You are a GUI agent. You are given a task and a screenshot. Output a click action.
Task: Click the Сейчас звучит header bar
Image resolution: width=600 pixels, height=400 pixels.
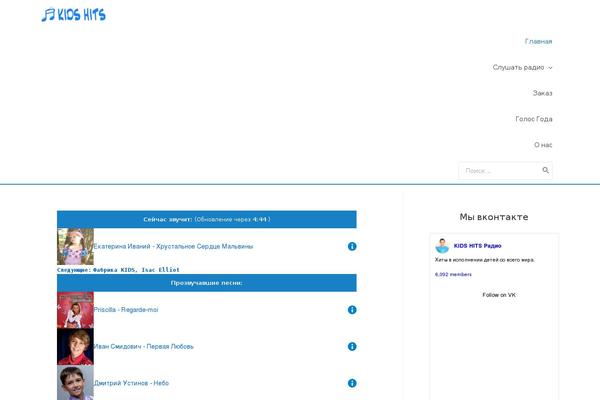click(x=207, y=219)
